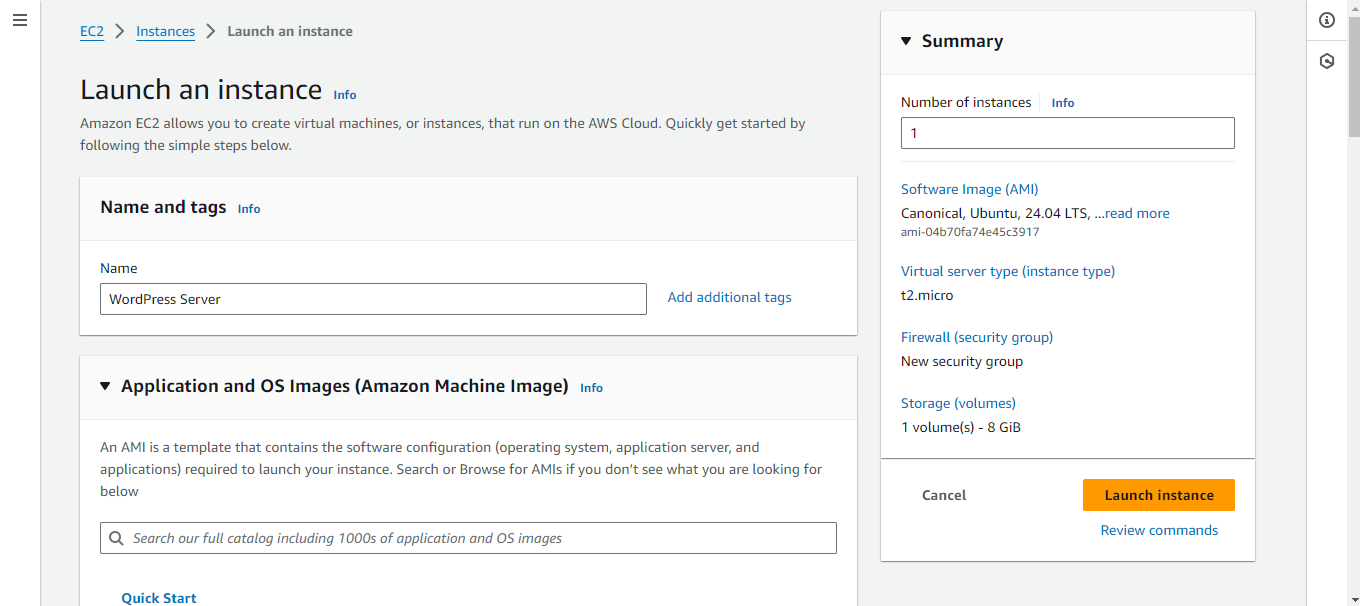Click the info panel icon in right sidebar
The image size is (1360, 606).
(x=1327, y=20)
